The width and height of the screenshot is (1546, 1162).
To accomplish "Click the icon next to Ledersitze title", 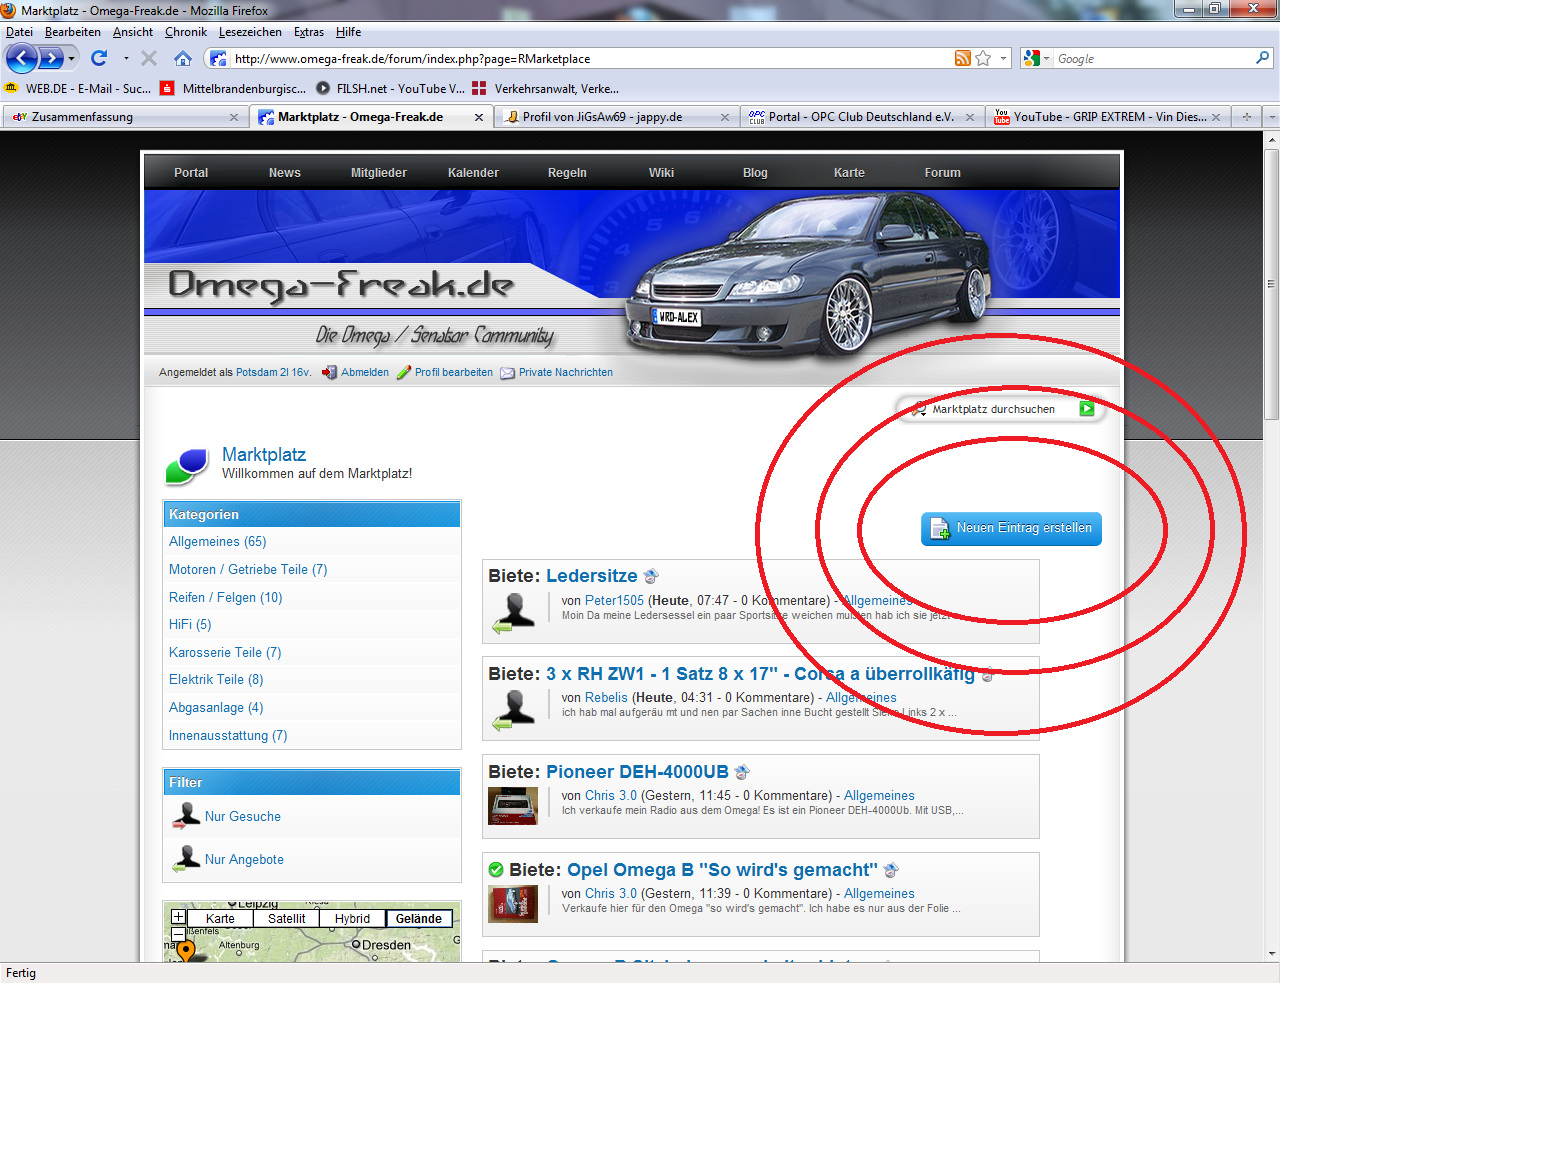I will coord(651,576).
